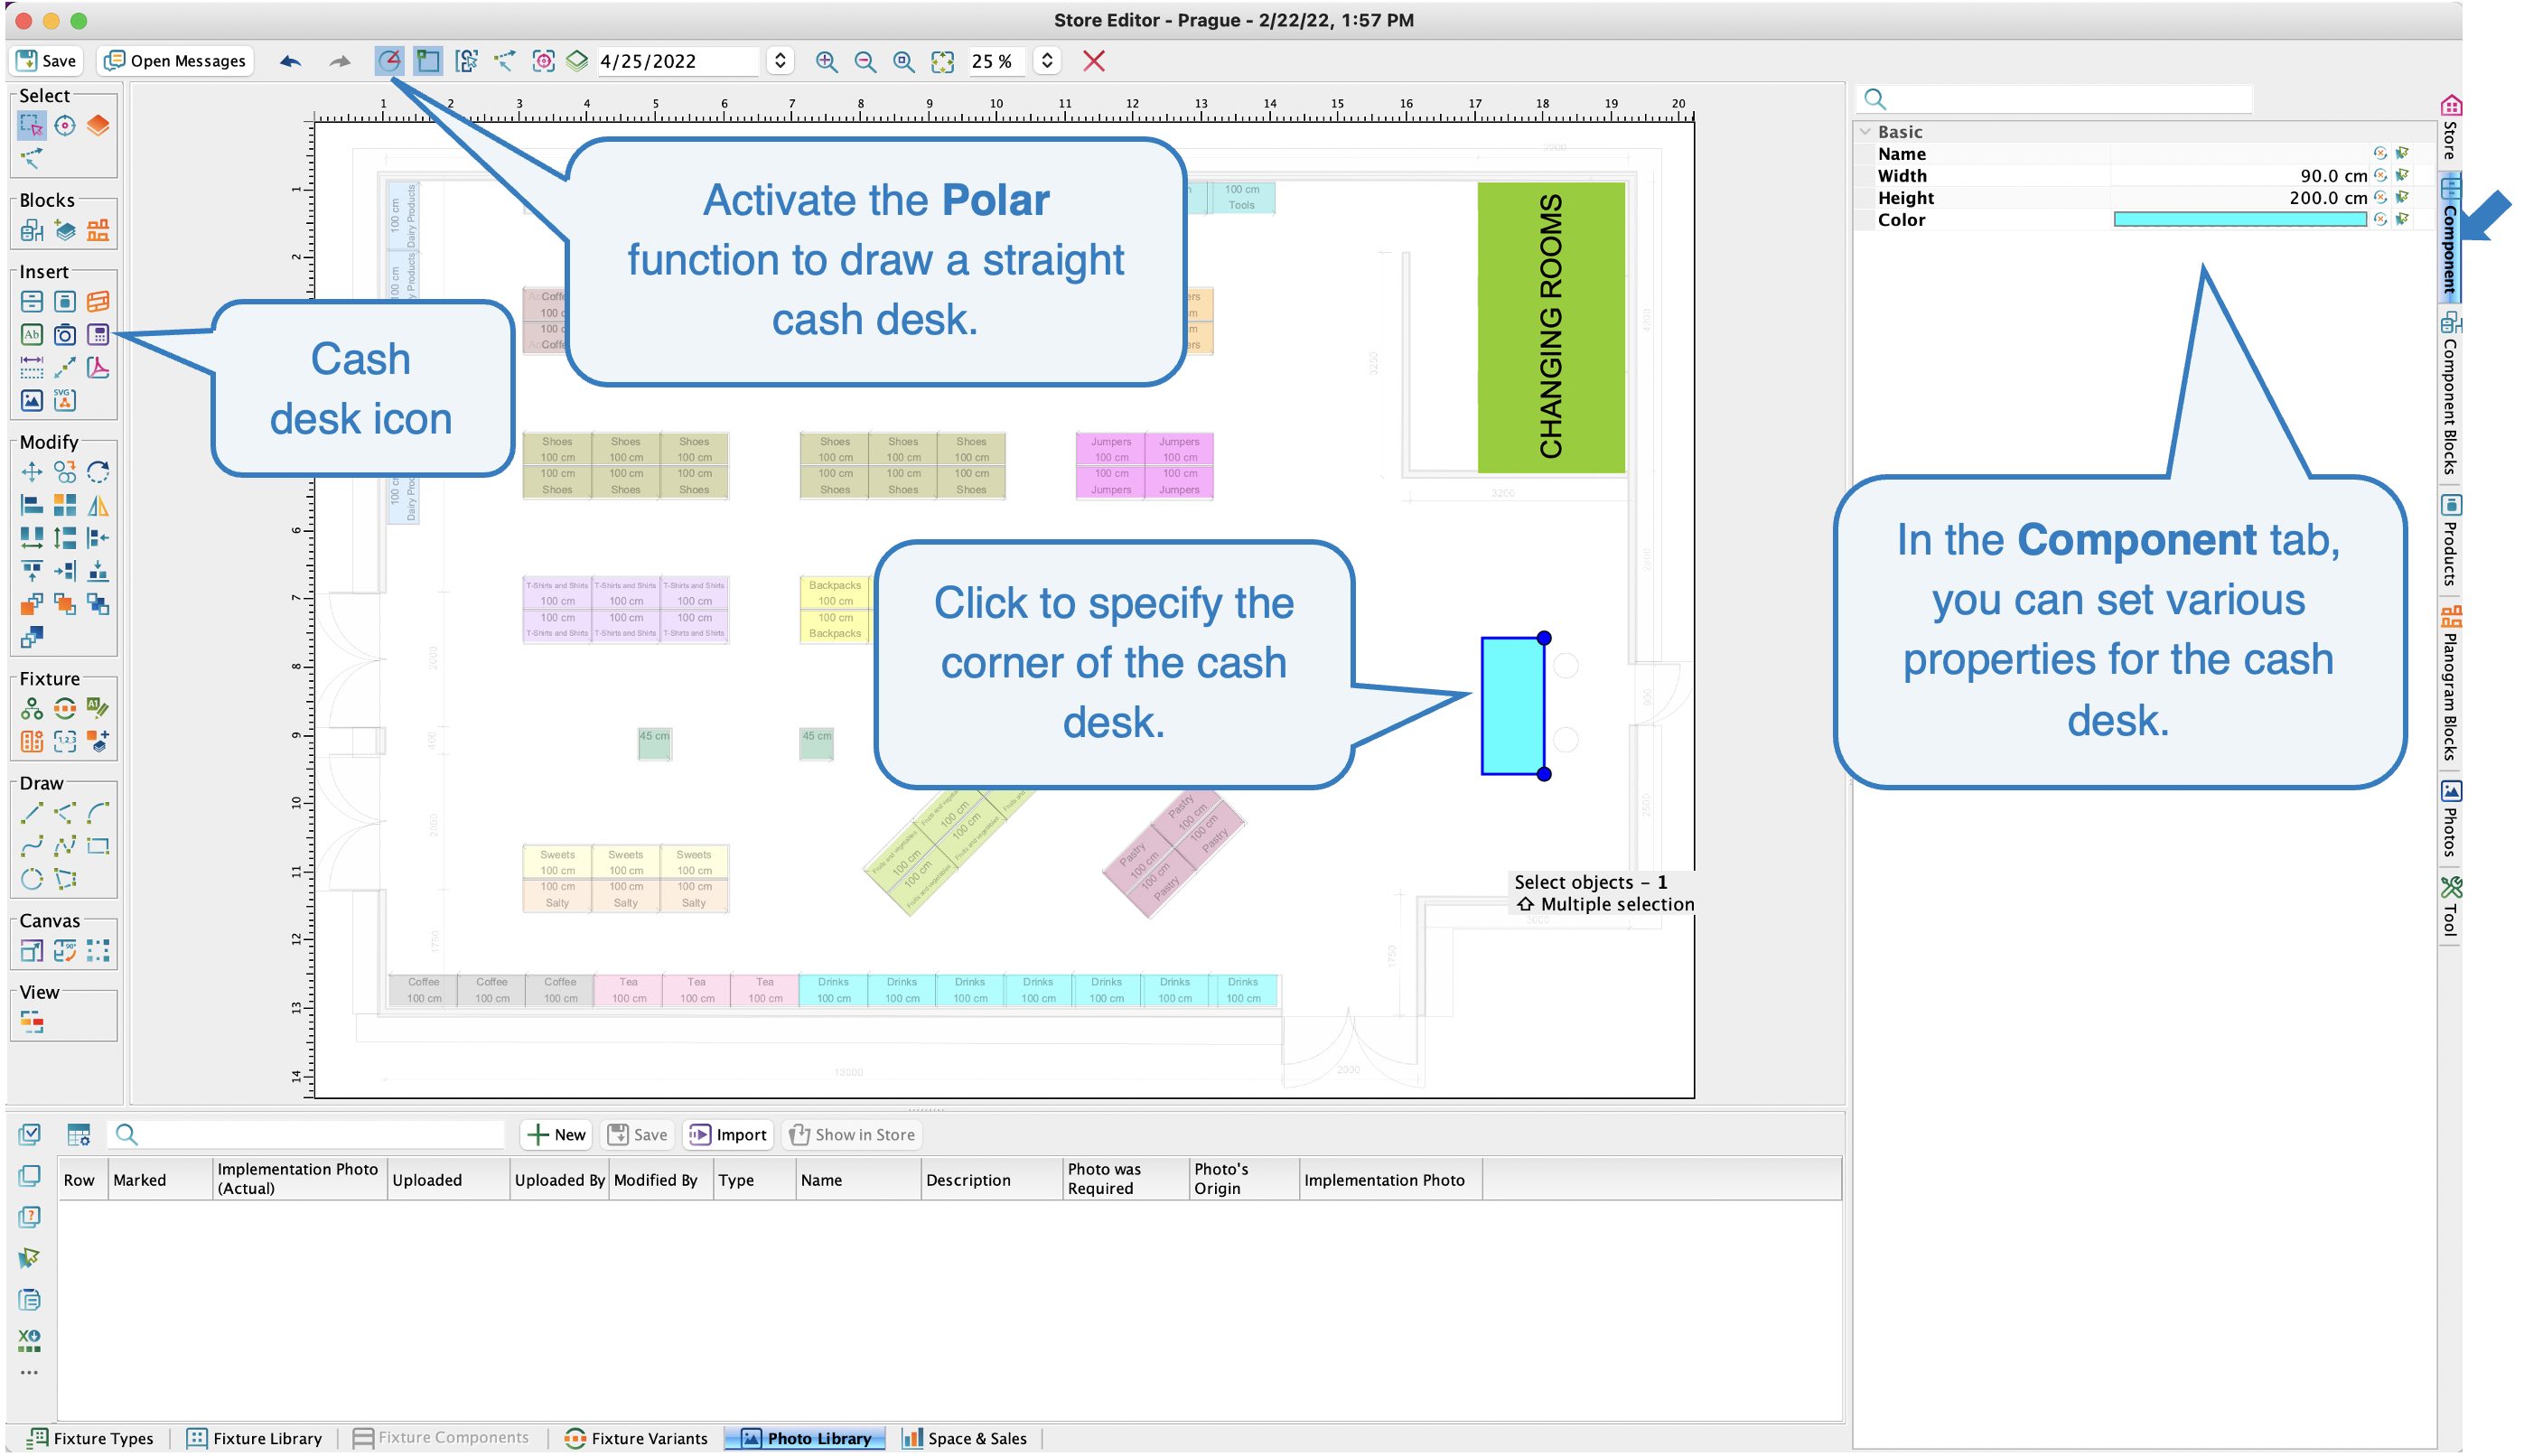Open the Store side tab
Screen dimensions: 2524x1456
(x=2450, y=128)
